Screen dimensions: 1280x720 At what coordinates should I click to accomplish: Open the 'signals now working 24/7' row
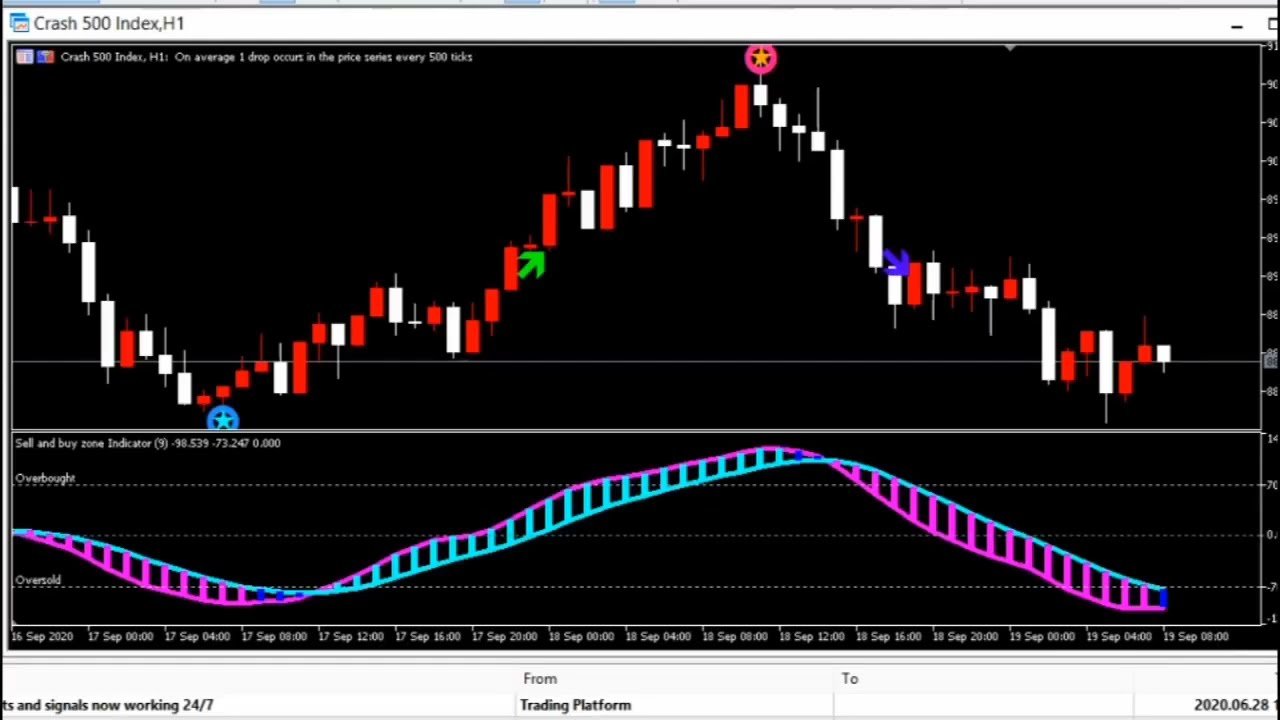108,705
